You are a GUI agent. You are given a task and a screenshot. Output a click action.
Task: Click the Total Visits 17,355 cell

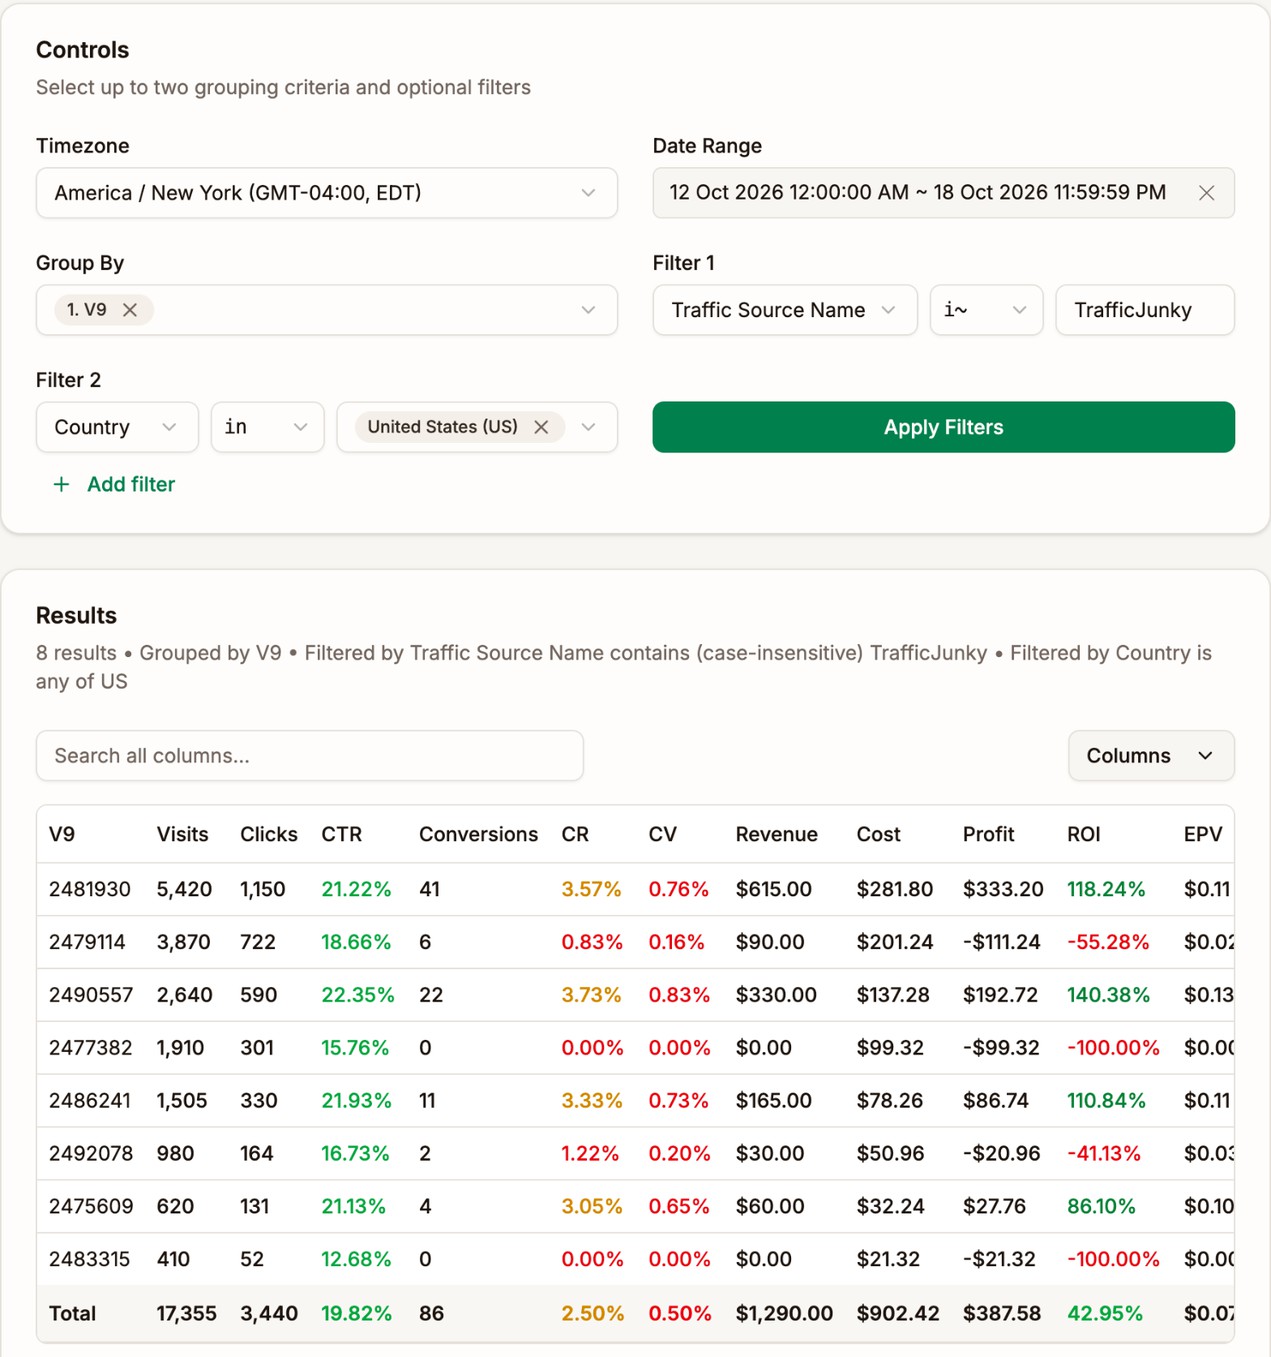tap(186, 1314)
